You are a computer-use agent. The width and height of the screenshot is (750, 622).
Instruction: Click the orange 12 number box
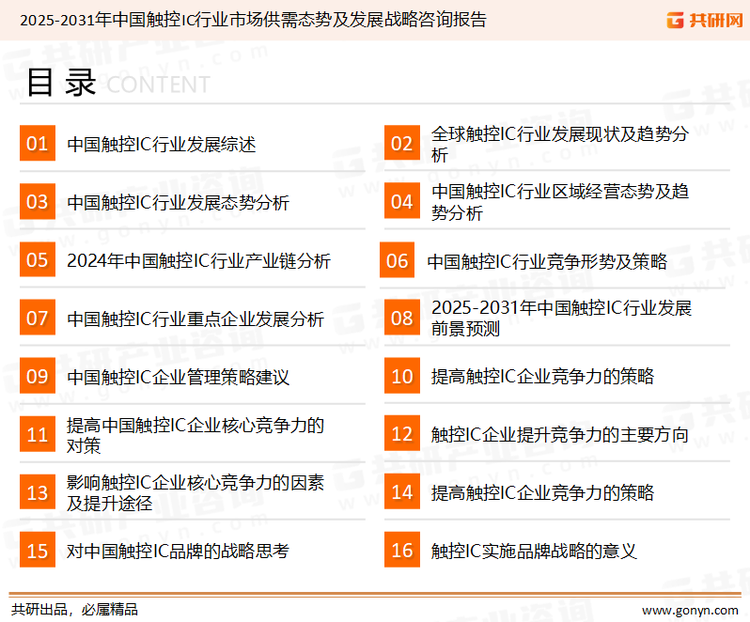(402, 434)
